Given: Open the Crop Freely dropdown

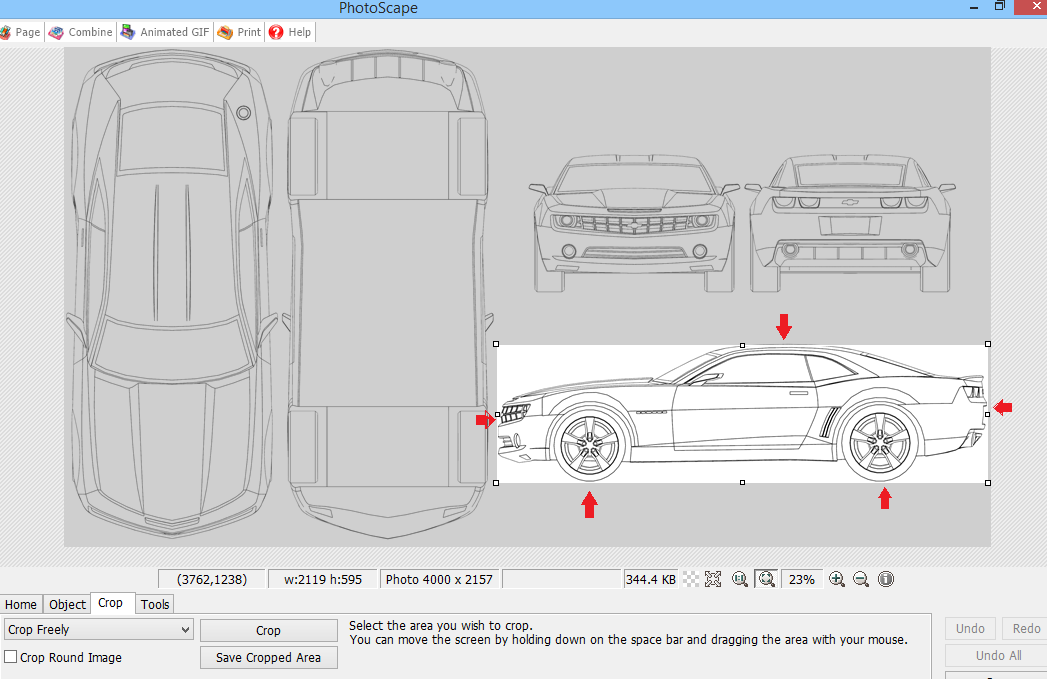Looking at the screenshot, I should click(x=97, y=628).
